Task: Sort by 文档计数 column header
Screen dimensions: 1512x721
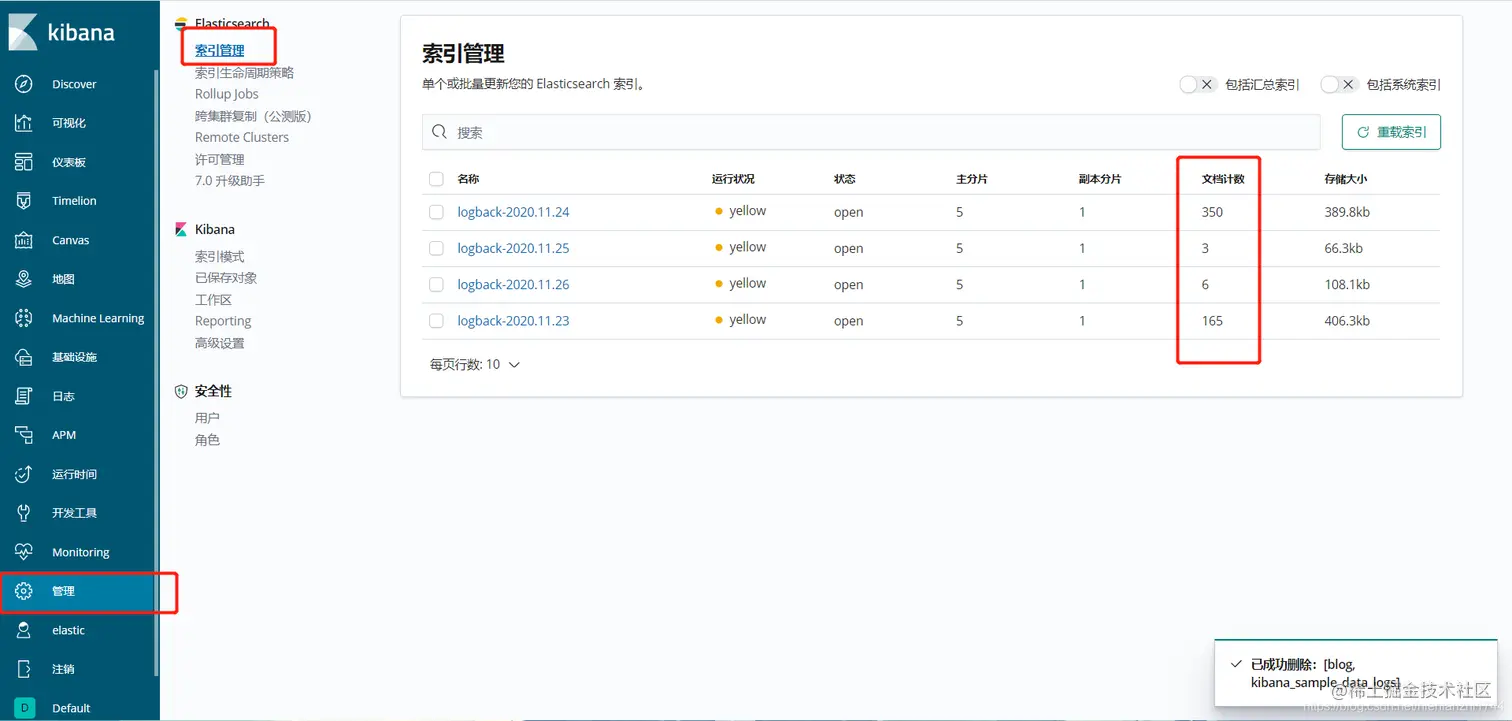Action: (1223, 179)
